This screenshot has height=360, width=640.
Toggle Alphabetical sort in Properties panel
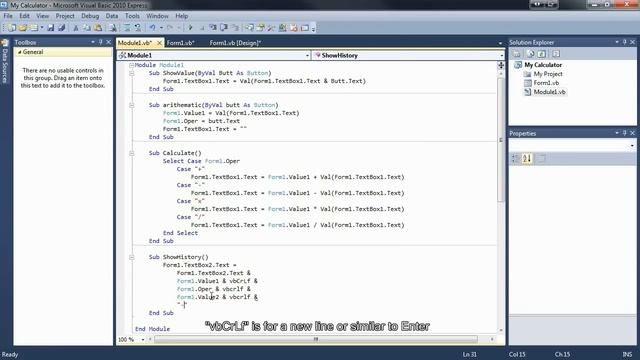527,158
